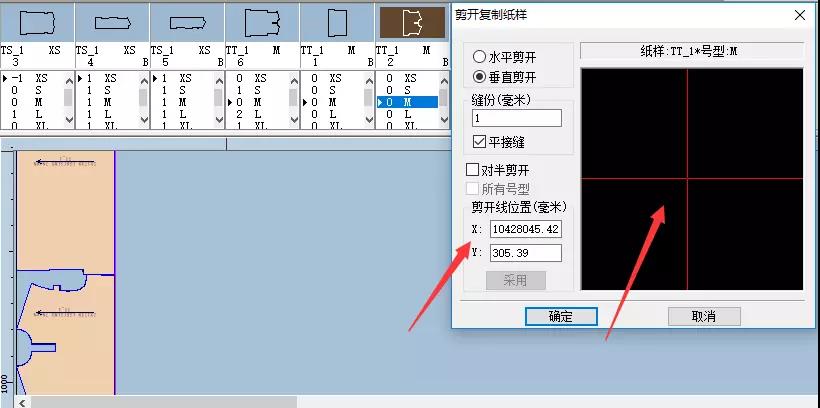This screenshot has height=408, width=820.
Task: Click the highlighted brown TT_1 piece 2 icon
Action: [x=411, y=21]
